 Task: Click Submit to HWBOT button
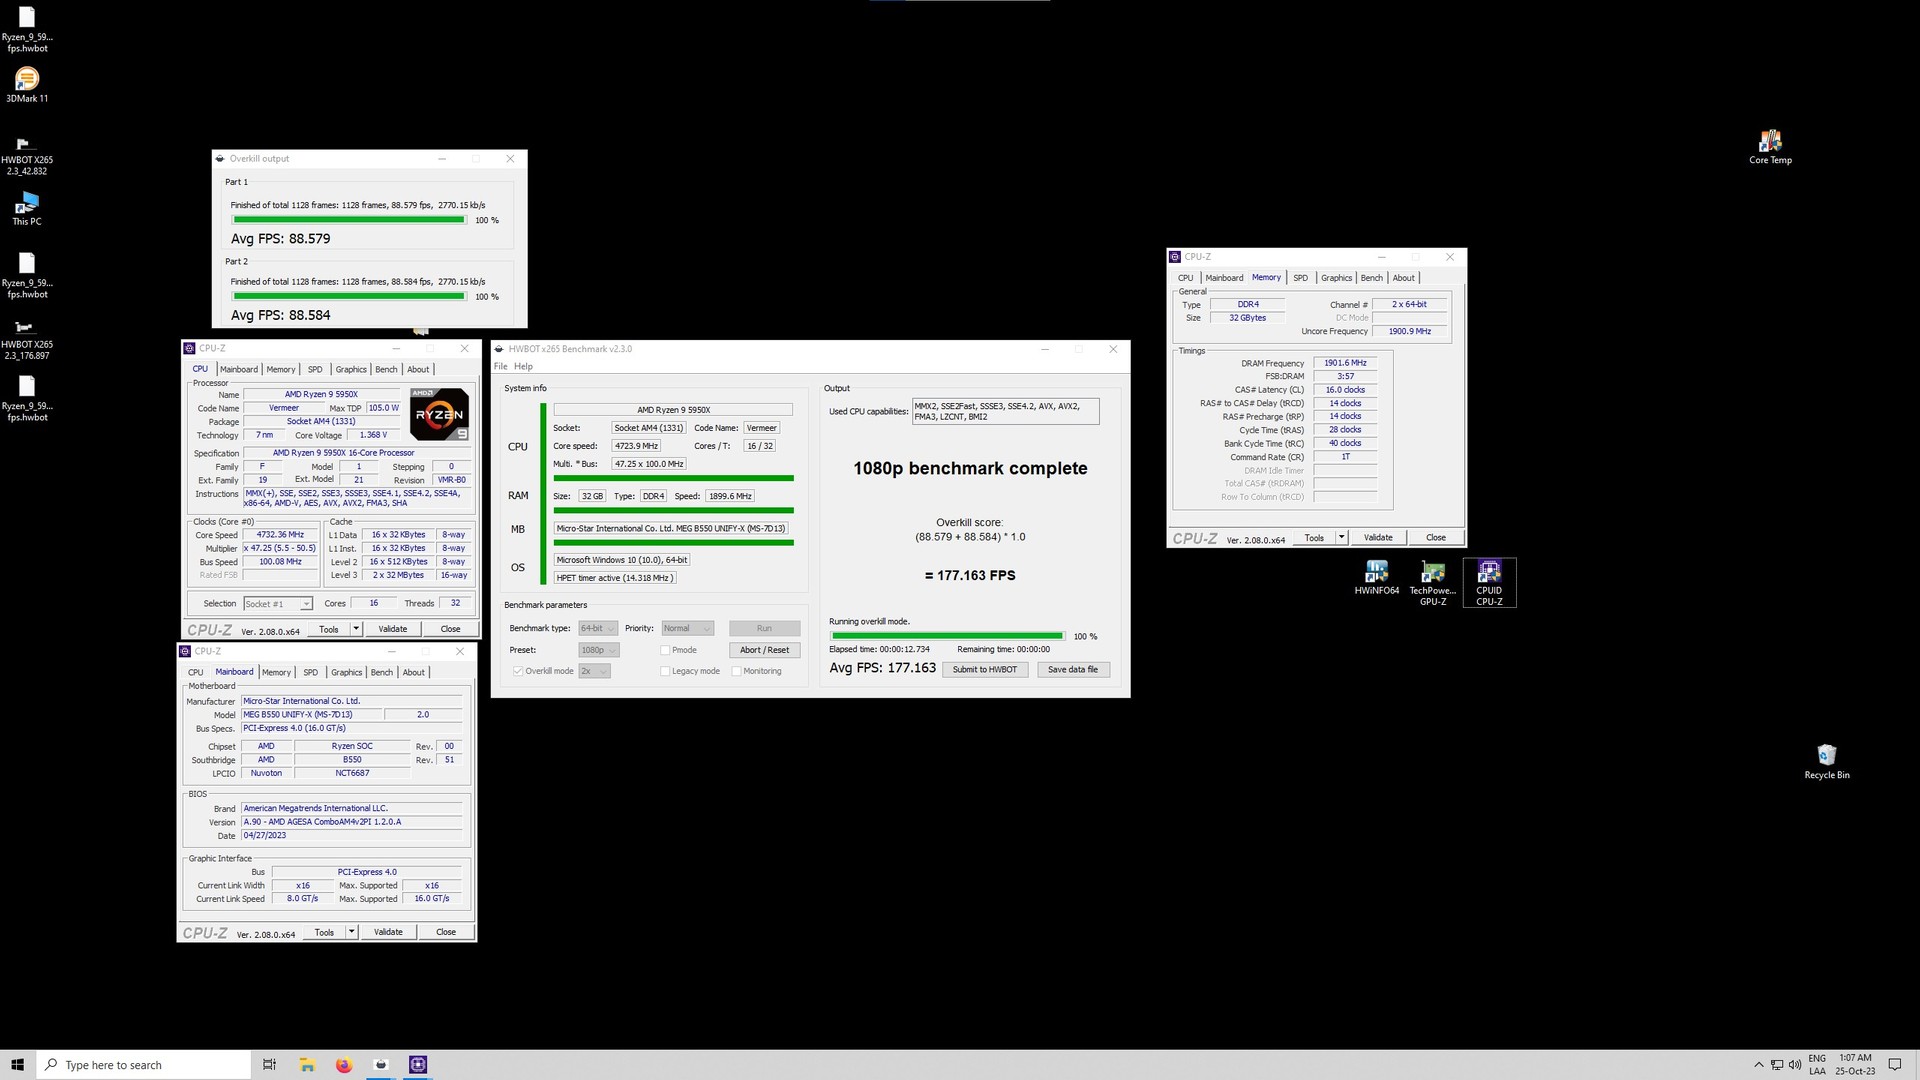click(x=985, y=670)
